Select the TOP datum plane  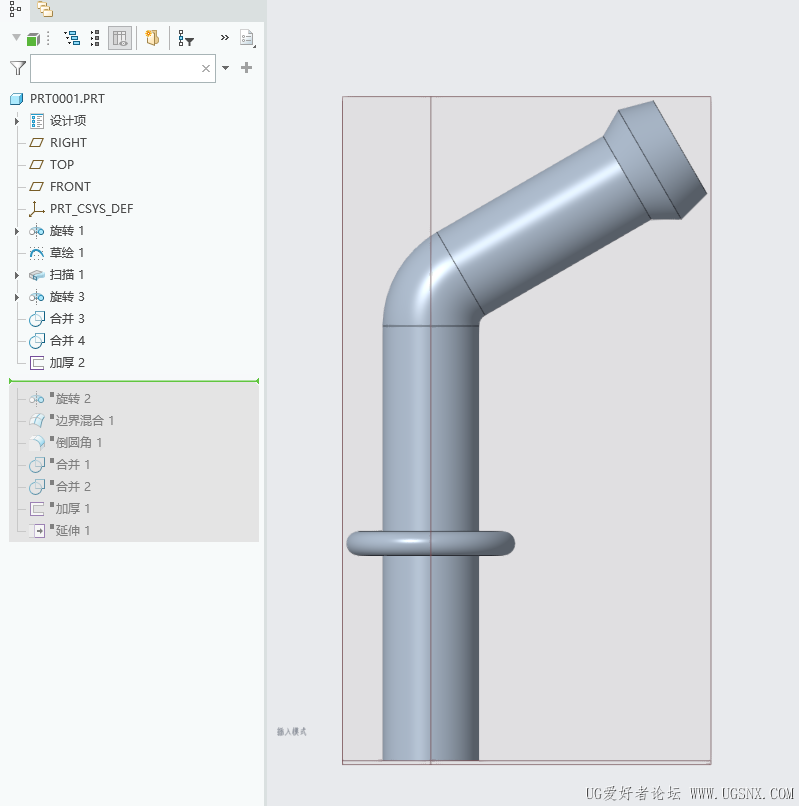pyautogui.click(x=62, y=164)
